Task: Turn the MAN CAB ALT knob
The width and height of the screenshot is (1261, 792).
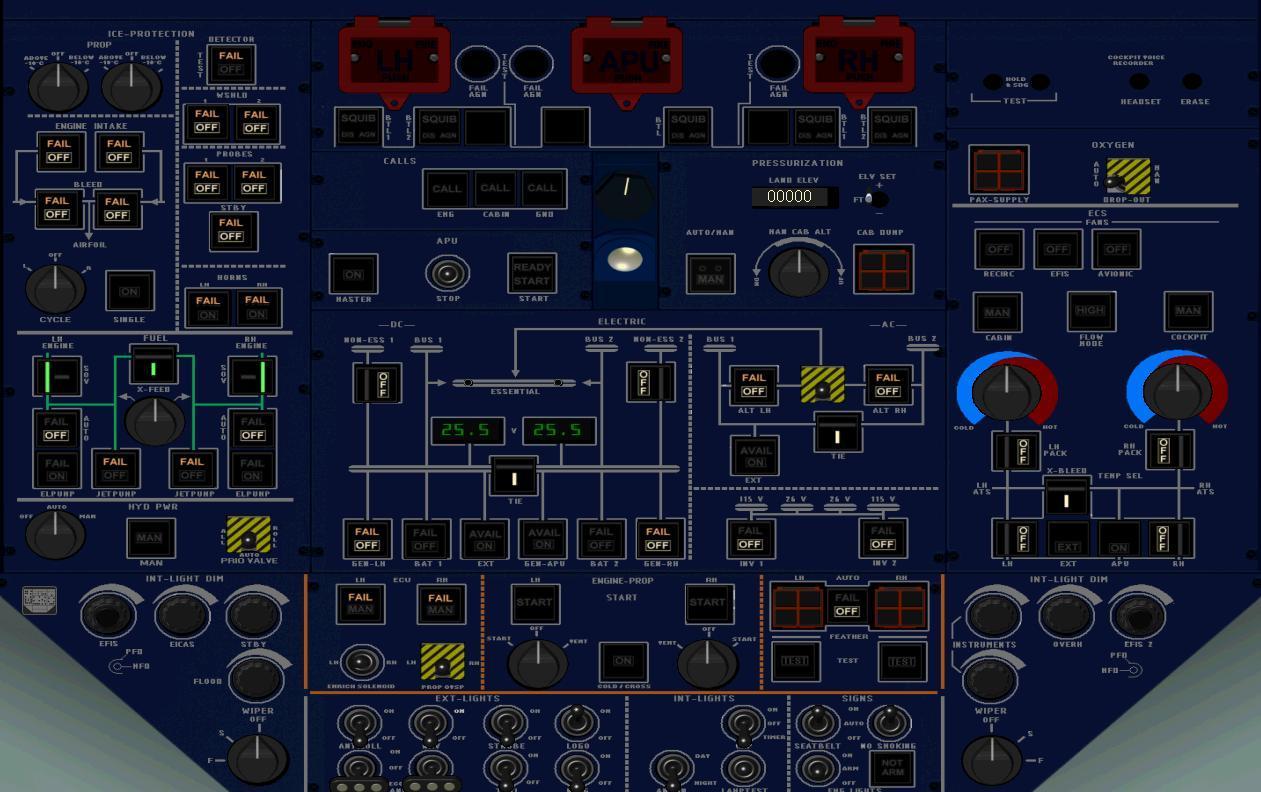Action: (x=798, y=270)
